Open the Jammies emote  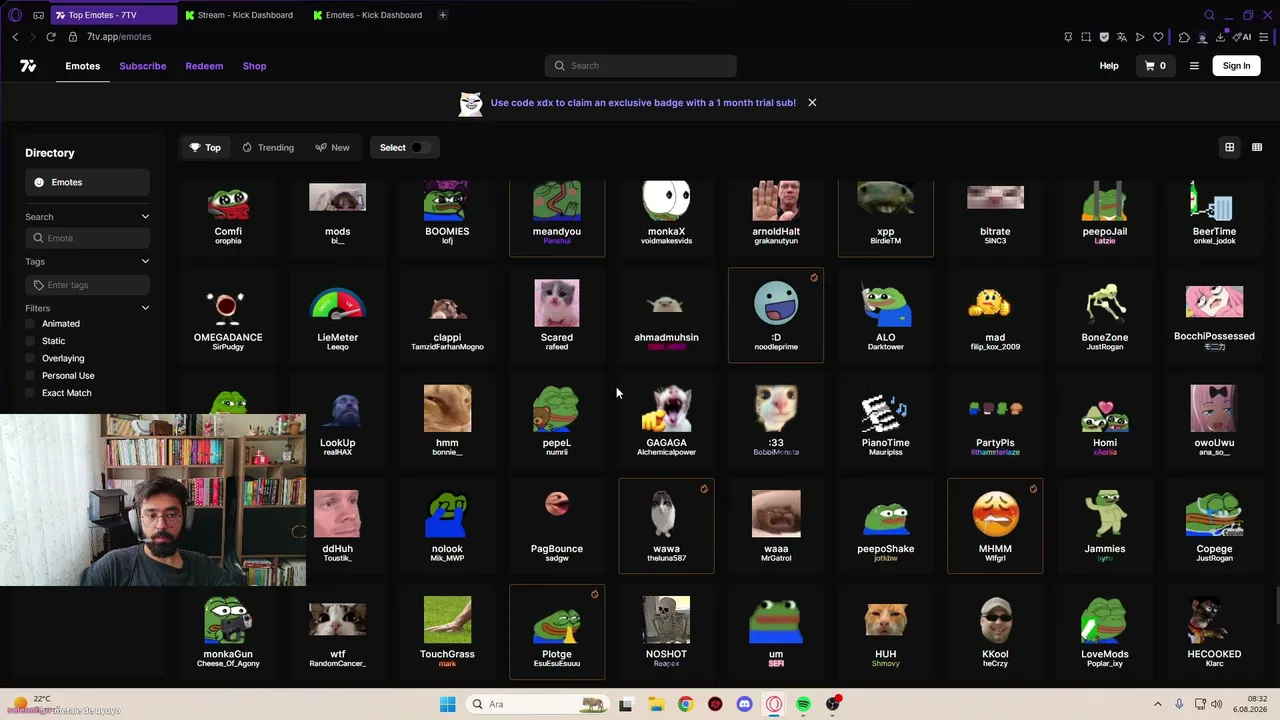[x=1105, y=526]
